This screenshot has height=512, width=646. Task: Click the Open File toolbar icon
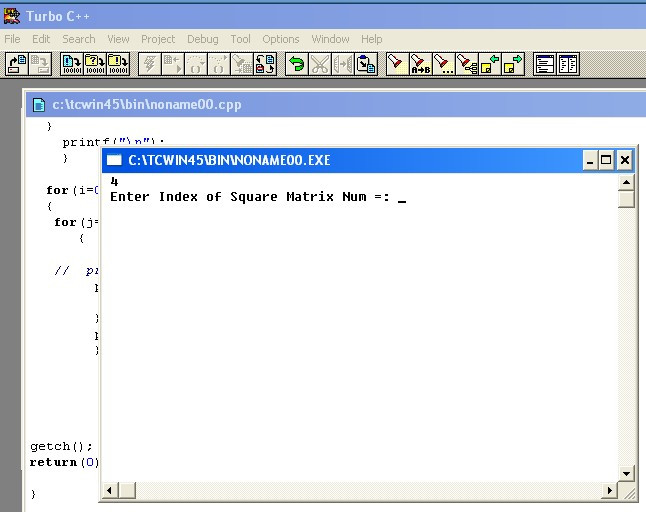(17, 64)
